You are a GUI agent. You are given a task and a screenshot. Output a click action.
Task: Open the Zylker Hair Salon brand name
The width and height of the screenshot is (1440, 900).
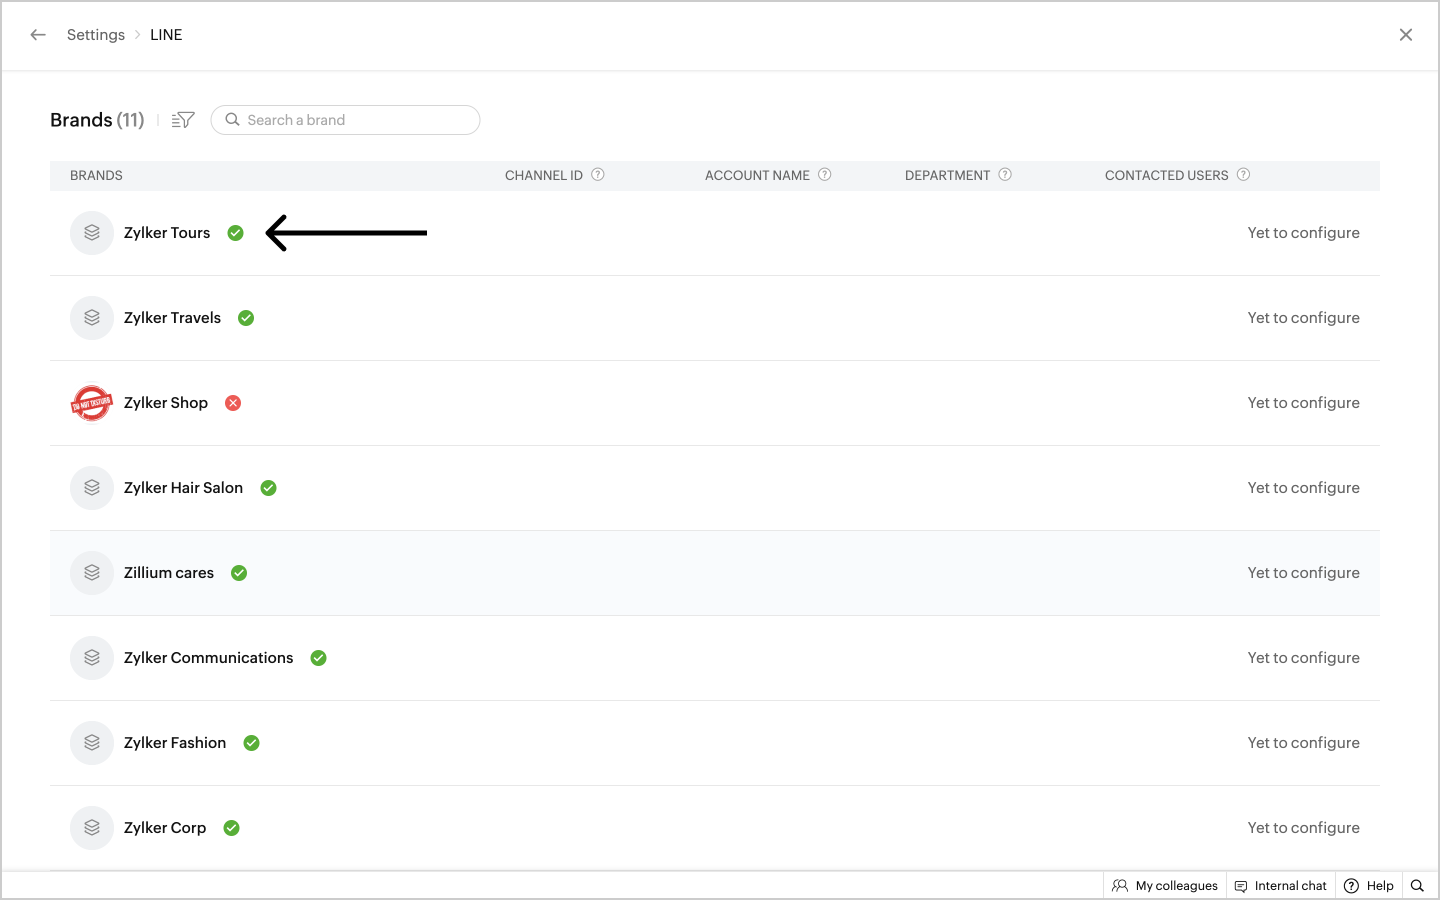[x=183, y=488]
